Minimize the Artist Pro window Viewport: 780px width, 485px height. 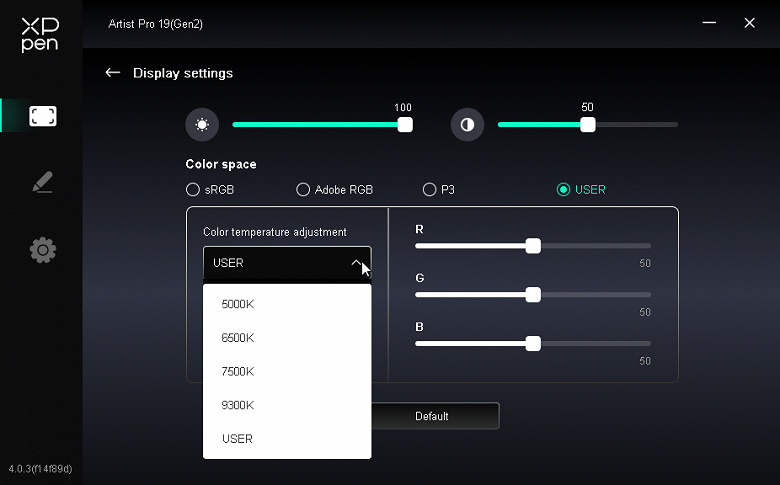tap(709, 22)
